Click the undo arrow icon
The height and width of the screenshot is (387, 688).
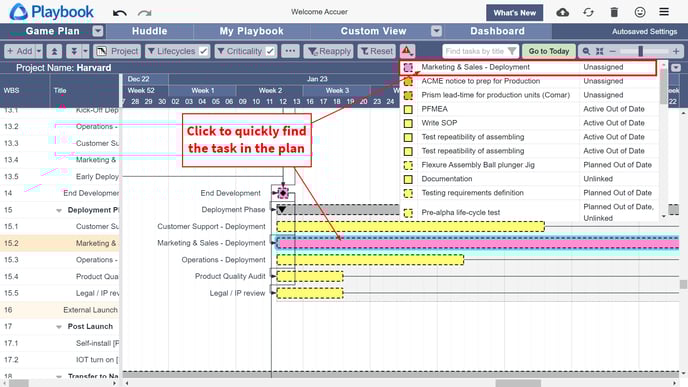[119, 13]
